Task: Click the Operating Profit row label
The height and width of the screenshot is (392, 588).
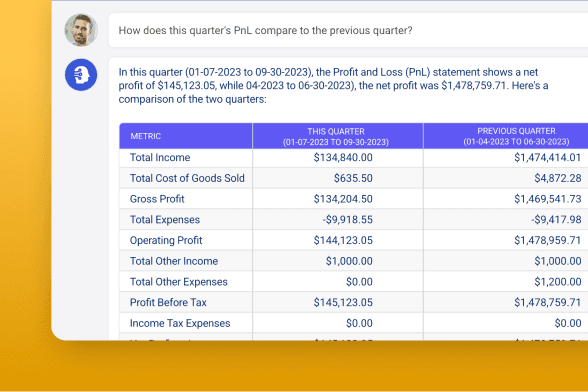Action: [166, 240]
